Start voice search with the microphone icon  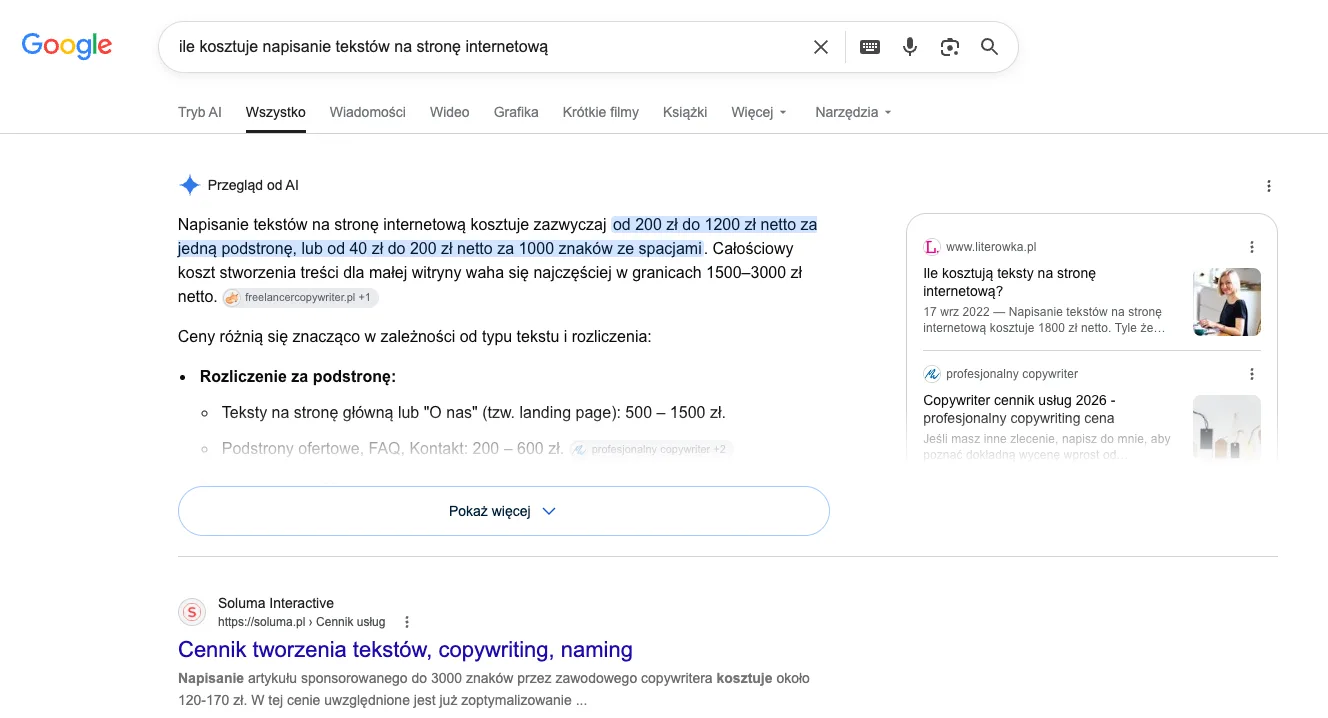(910, 47)
